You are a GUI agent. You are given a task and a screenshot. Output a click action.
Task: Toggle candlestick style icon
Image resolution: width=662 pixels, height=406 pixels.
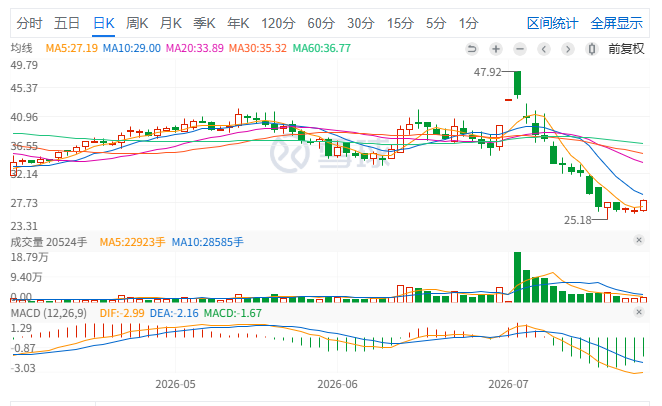pos(592,49)
